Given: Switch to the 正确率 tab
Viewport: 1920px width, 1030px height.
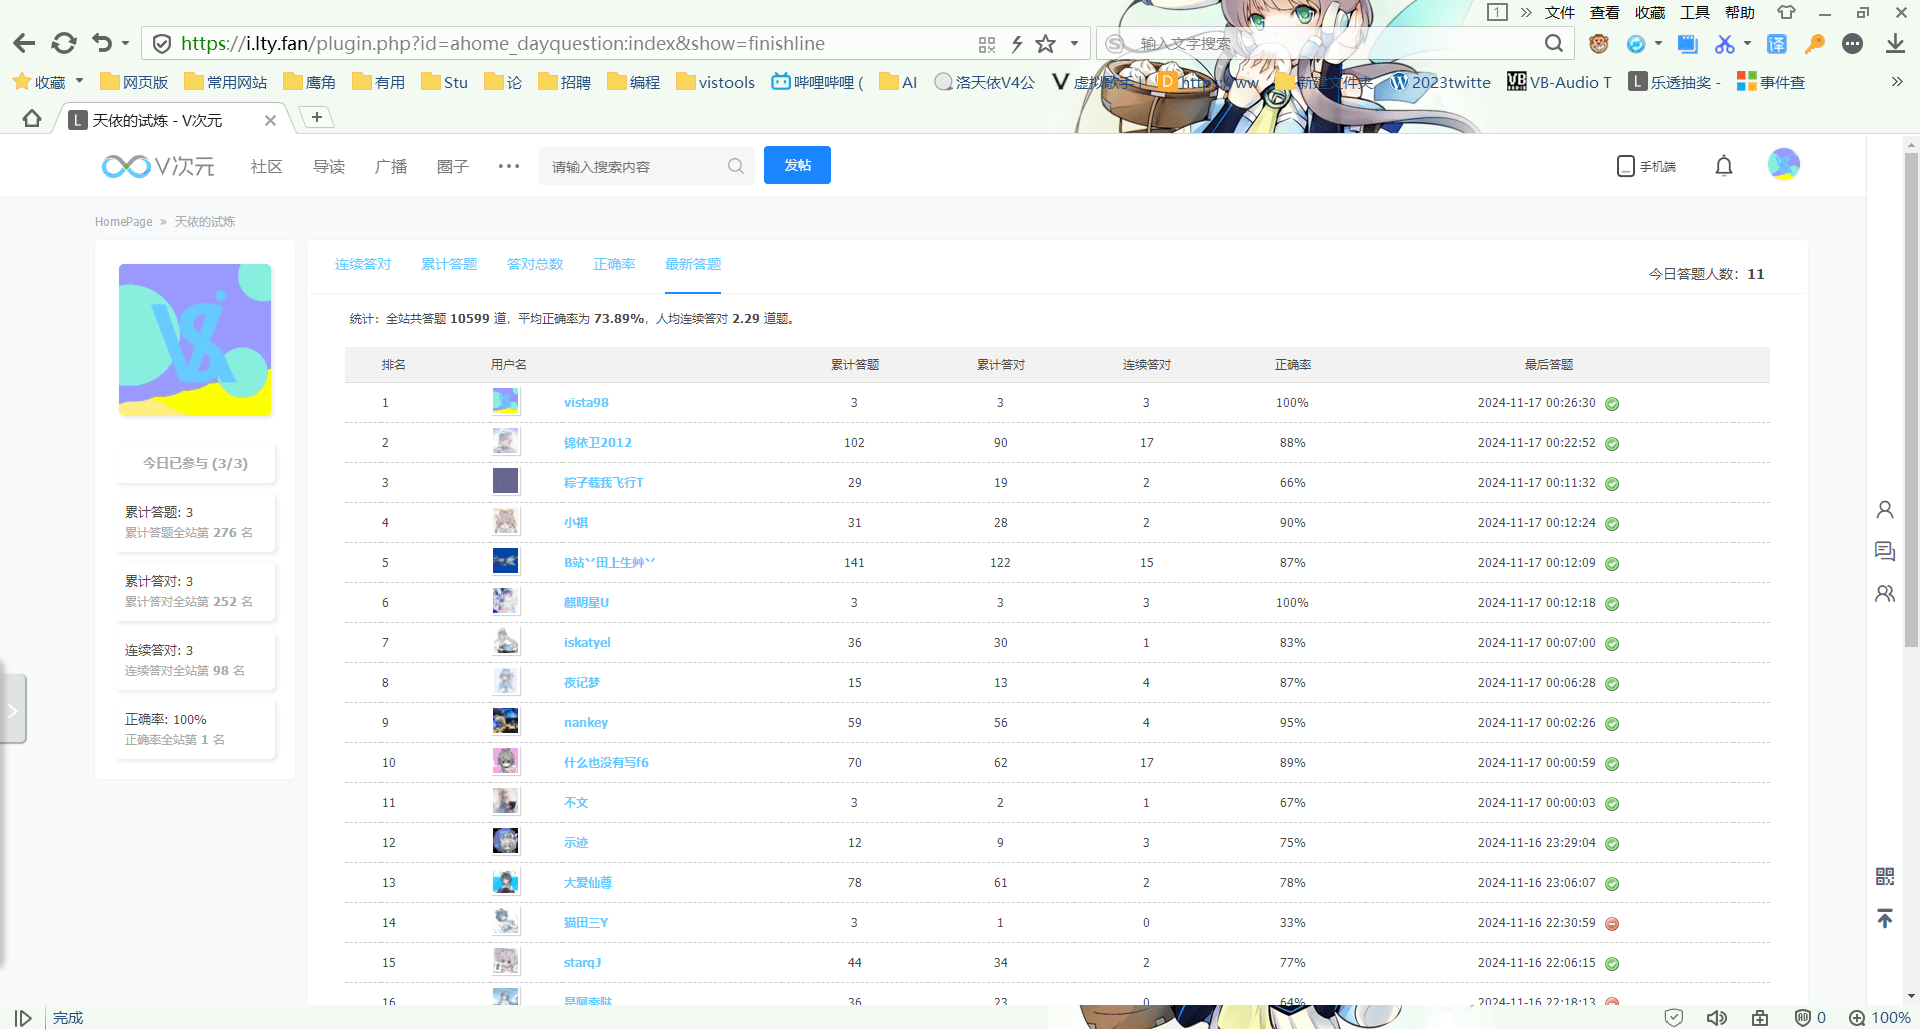Looking at the screenshot, I should (614, 264).
